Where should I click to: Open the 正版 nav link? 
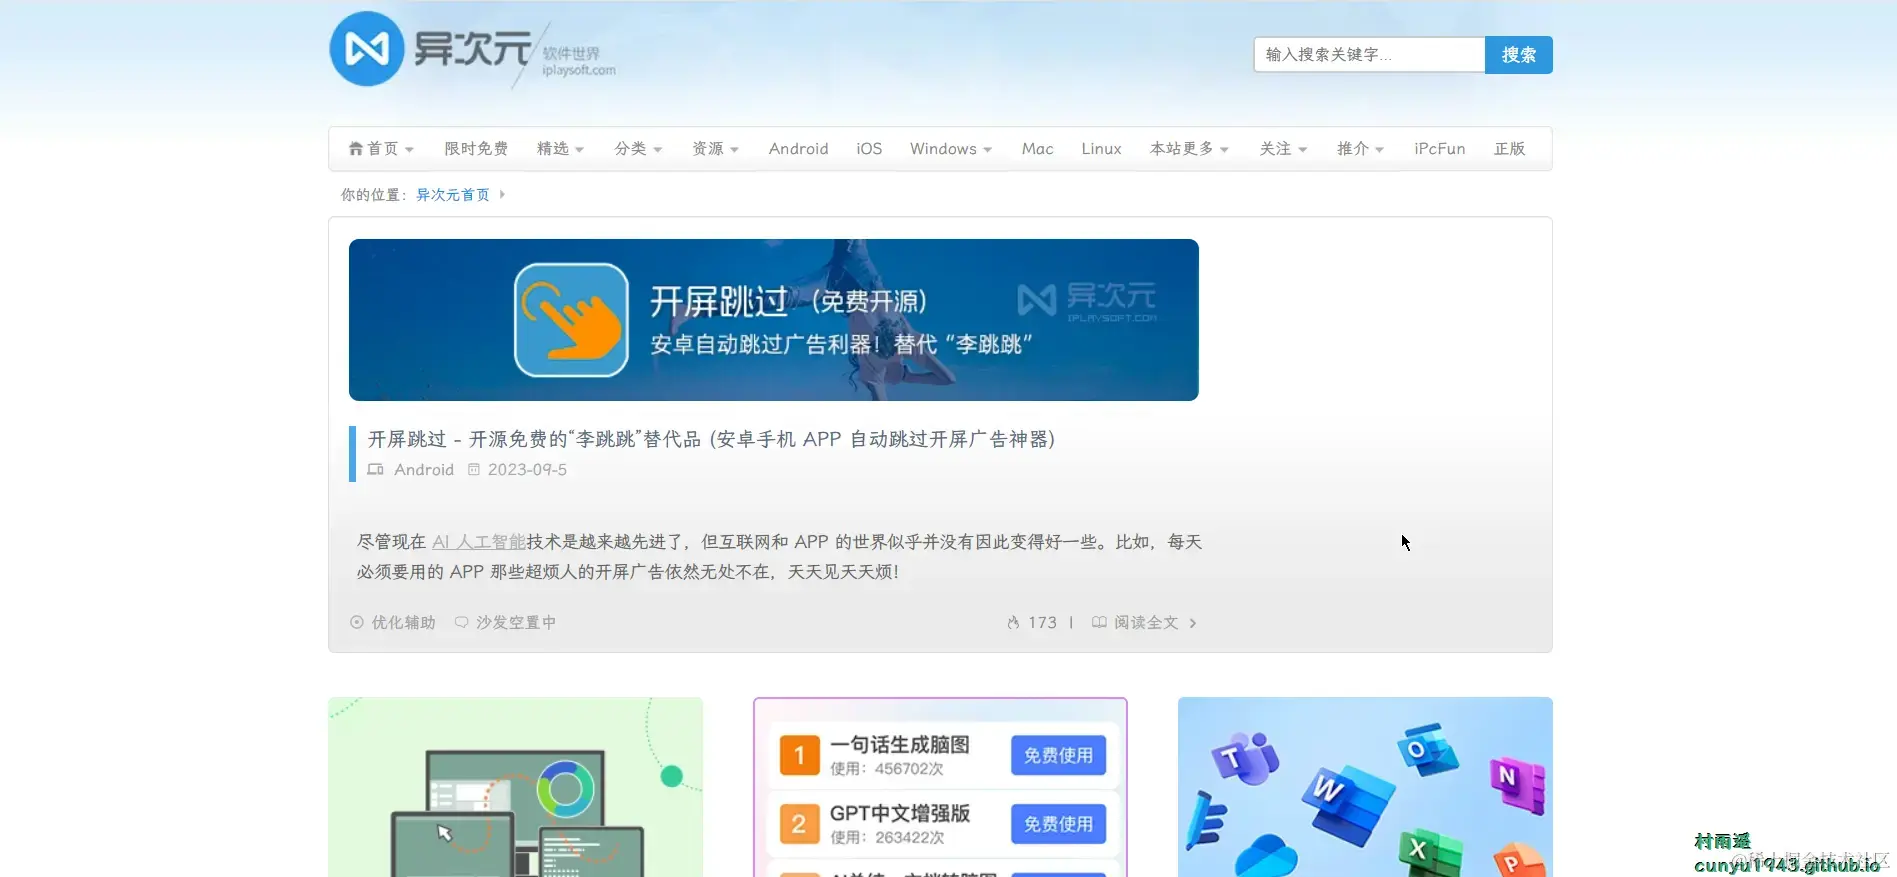click(1509, 149)
